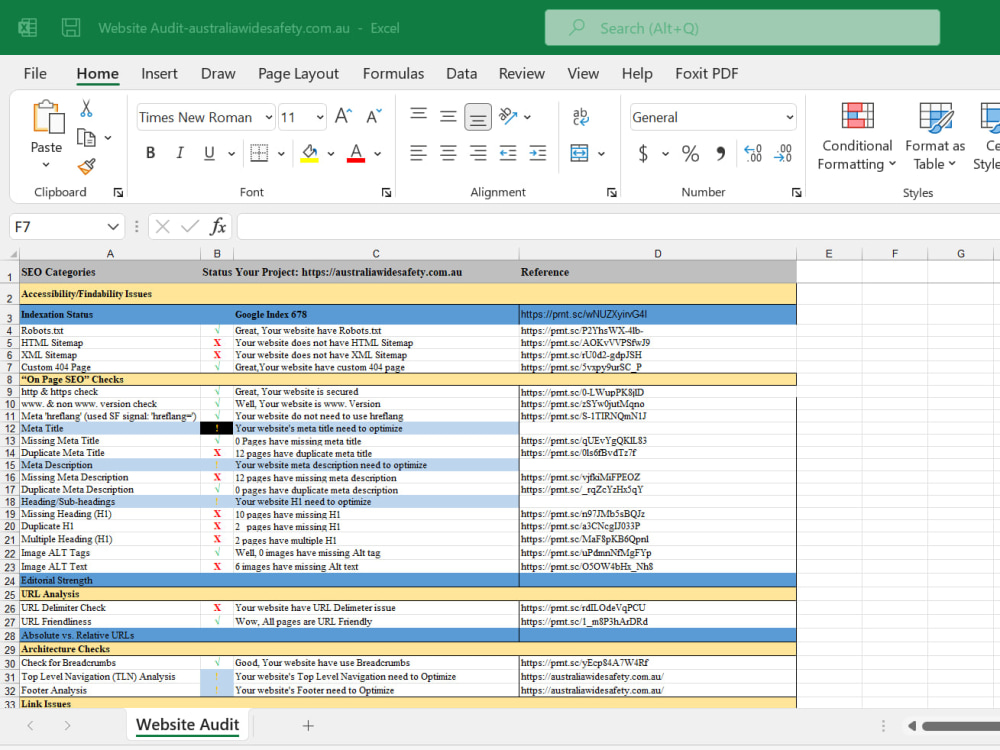
Task: Click the Increase Indent icon
Action: (x=538, y=153)
